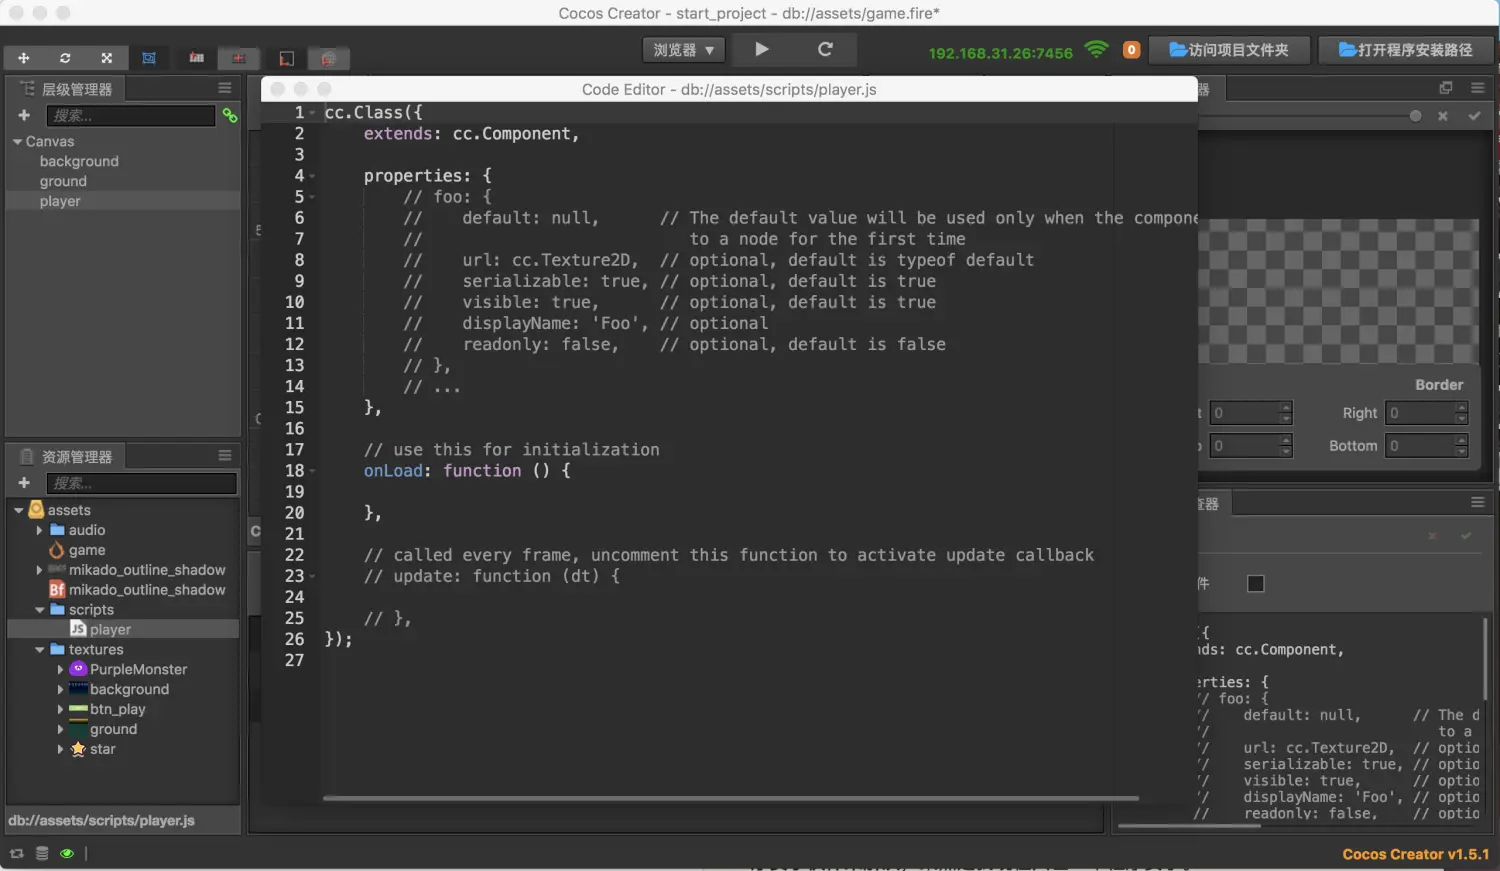
Task: Click the 打开程序安装路径 button
Action: 1405,50
